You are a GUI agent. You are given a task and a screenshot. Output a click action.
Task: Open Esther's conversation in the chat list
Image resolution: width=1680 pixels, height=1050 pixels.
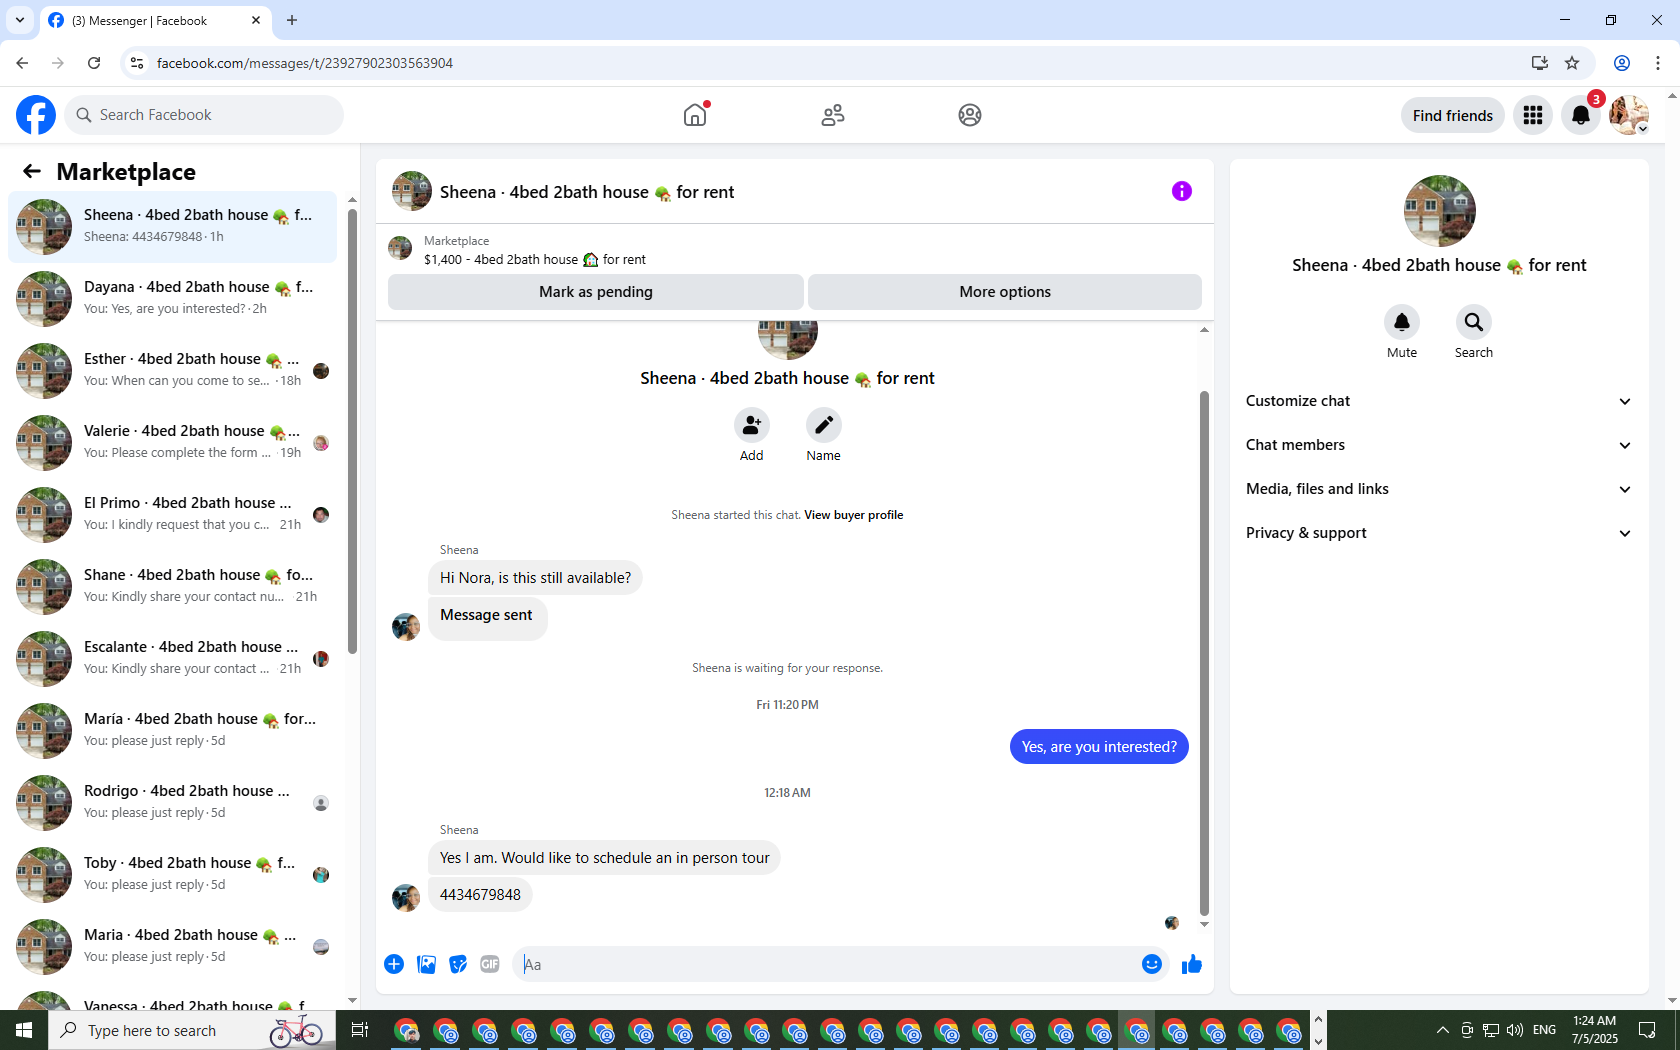click(x=173, y=371)
